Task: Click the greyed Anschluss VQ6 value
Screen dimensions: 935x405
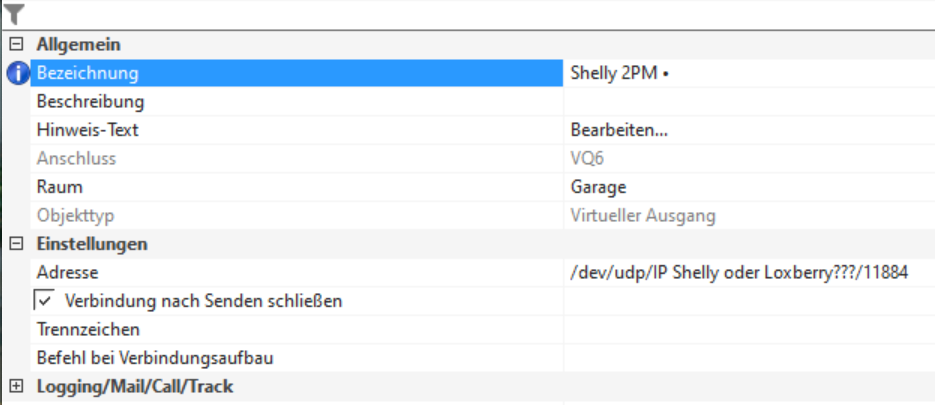Action: (x=587, y=158)
